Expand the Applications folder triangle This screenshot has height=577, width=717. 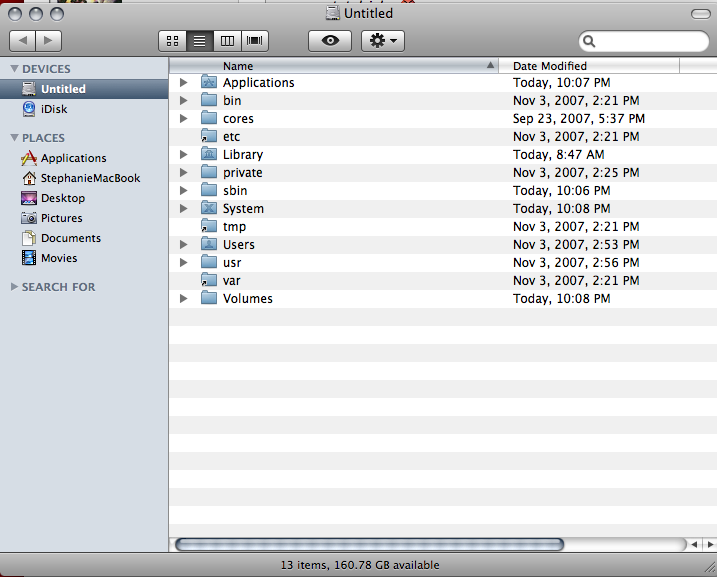click(183, 82)
